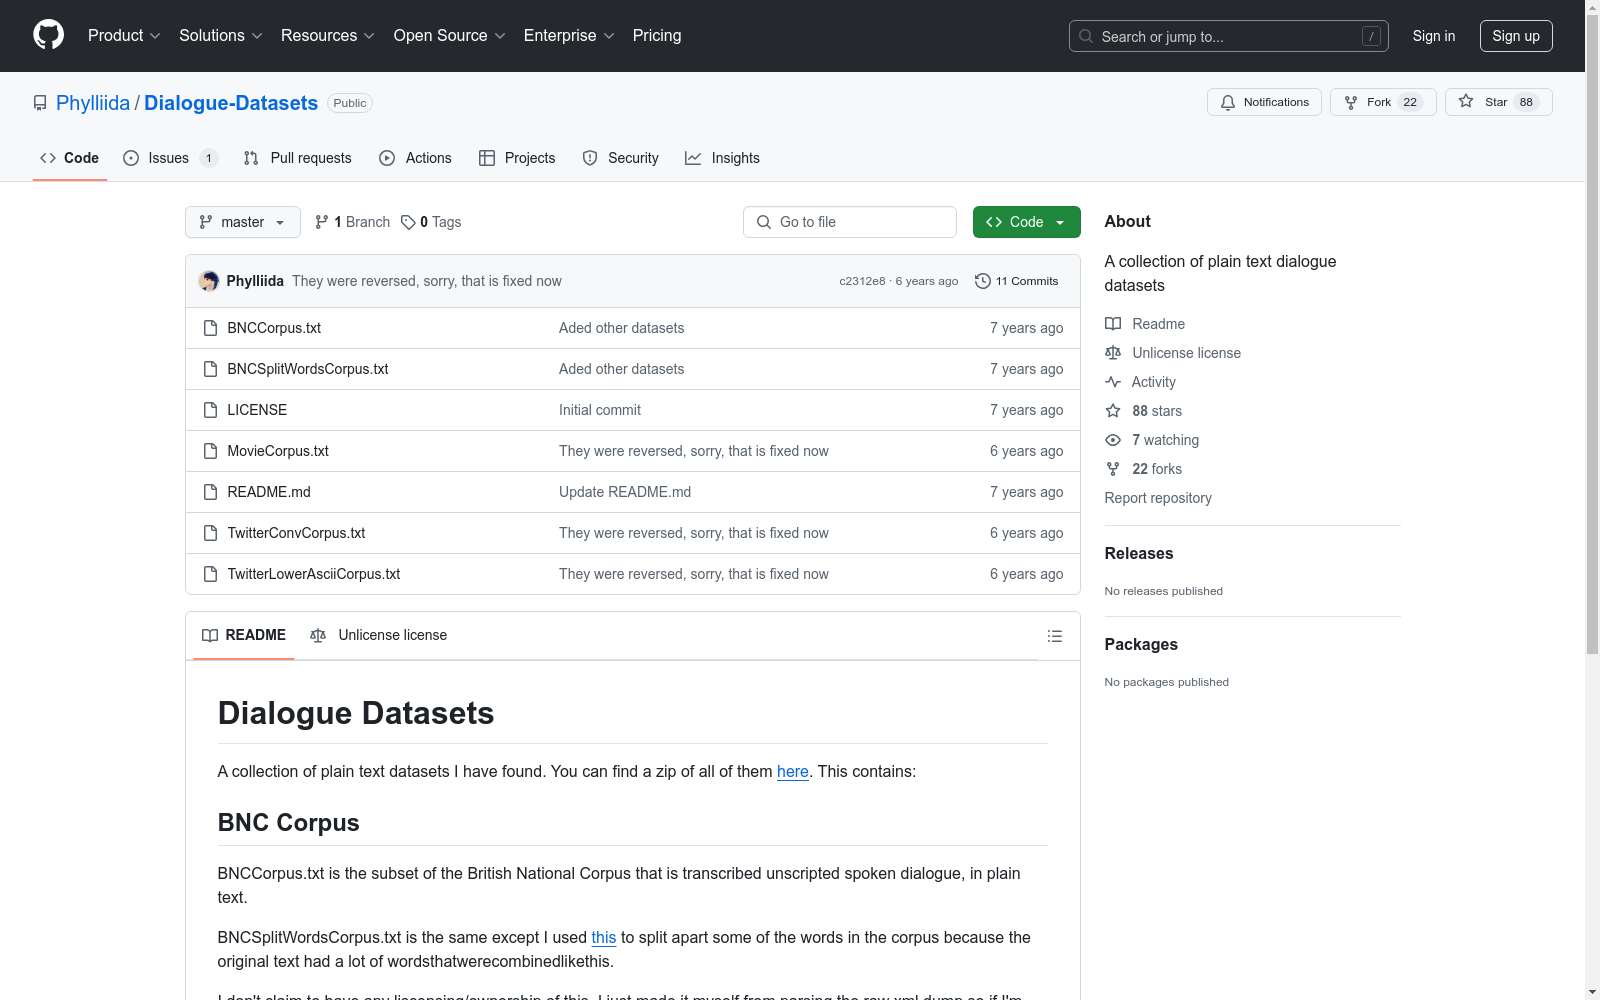
Task: Switch to the Issues tab
Action: (x=170, y=158)
